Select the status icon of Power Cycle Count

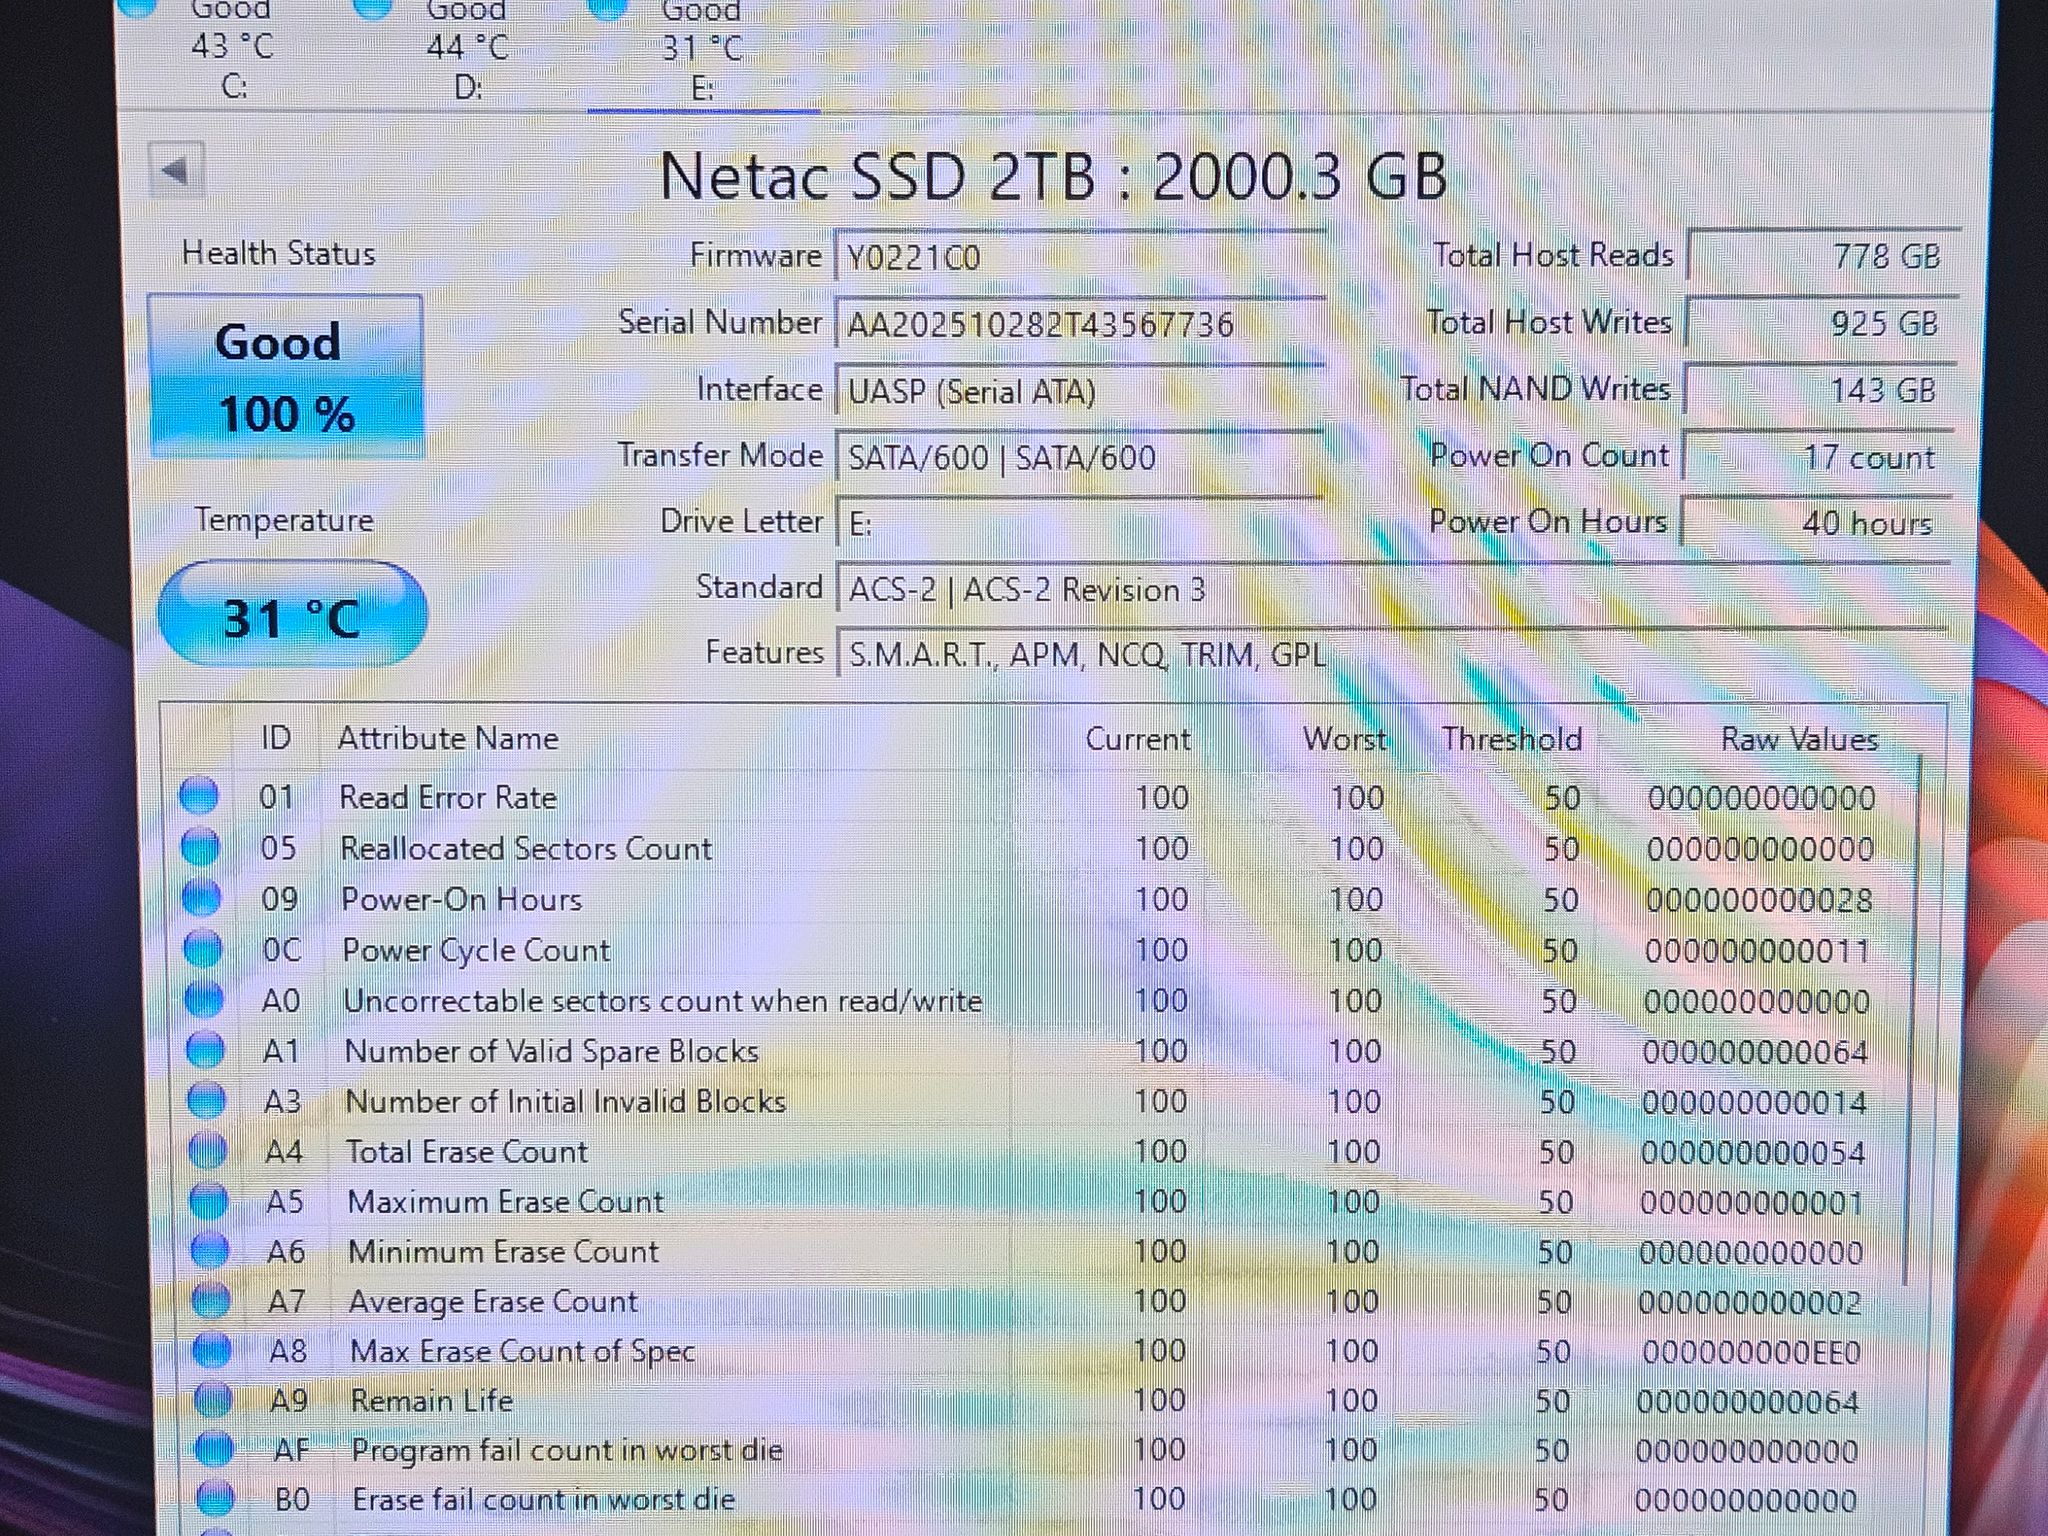[x=203, y=947]
